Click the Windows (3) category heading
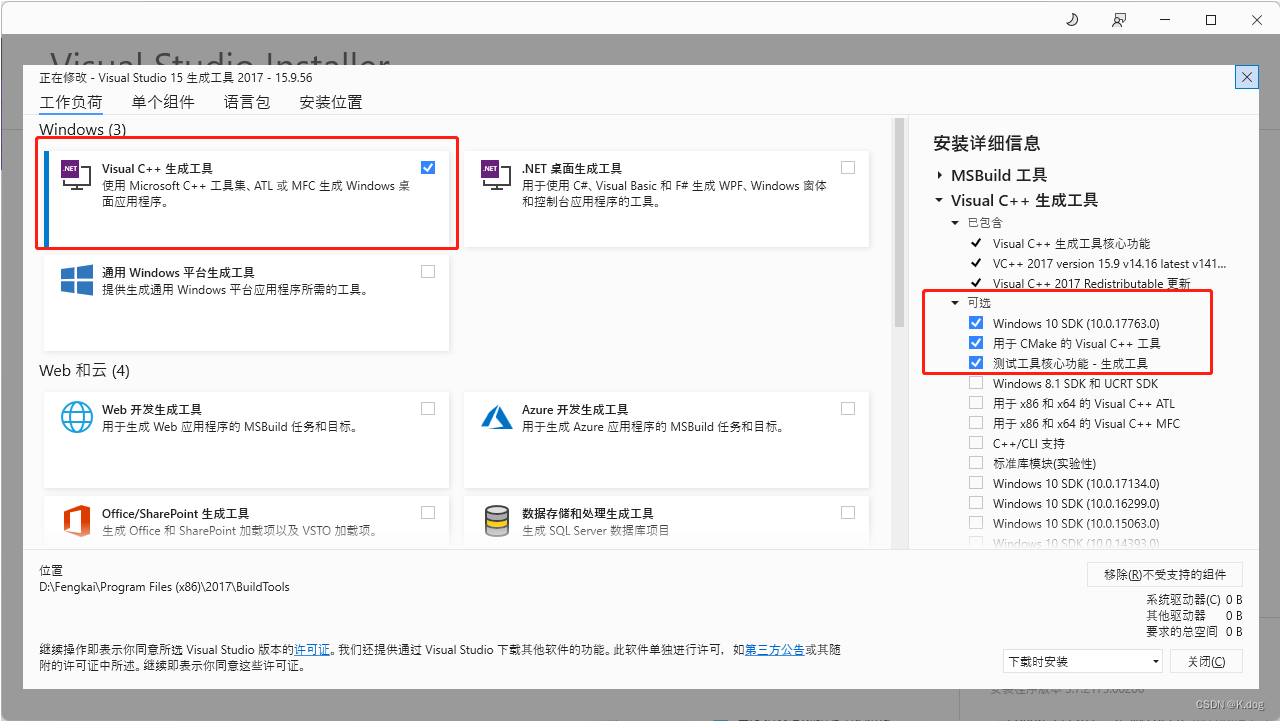This screenshot has height=721, width=1280. (83, 129)
